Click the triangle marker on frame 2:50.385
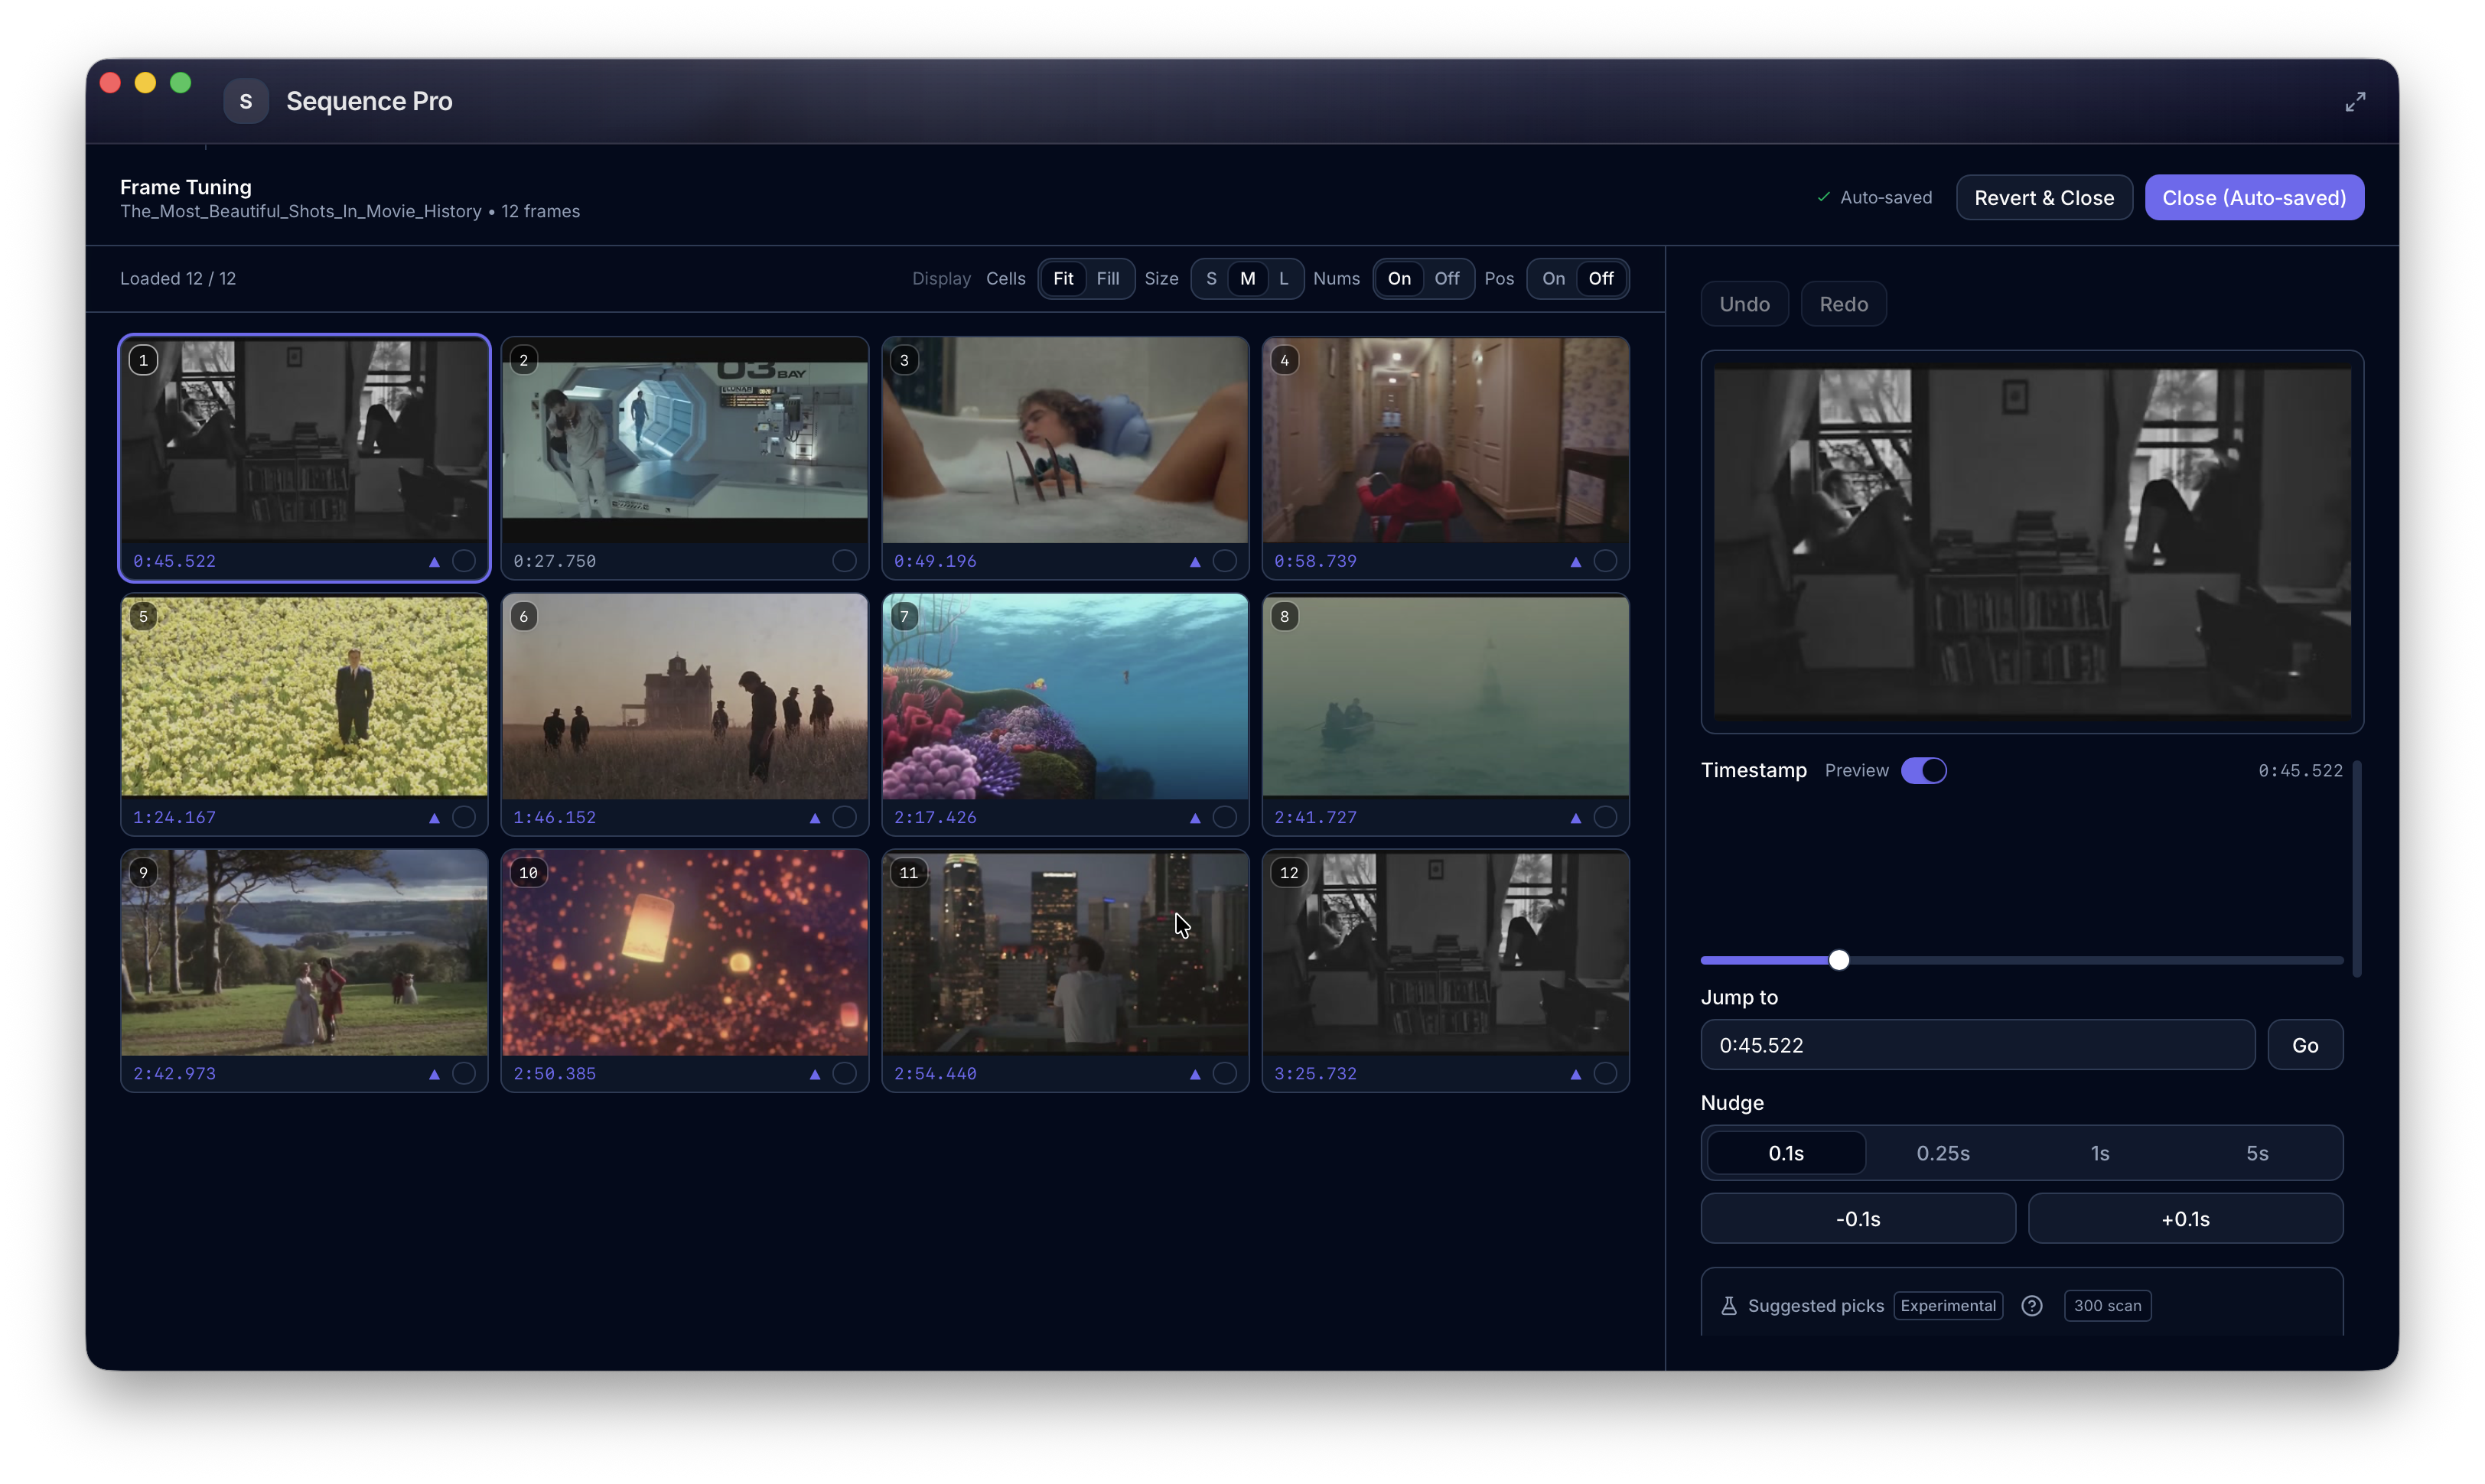The width and height of the screenshot is (2485, 1484). 815,1074
